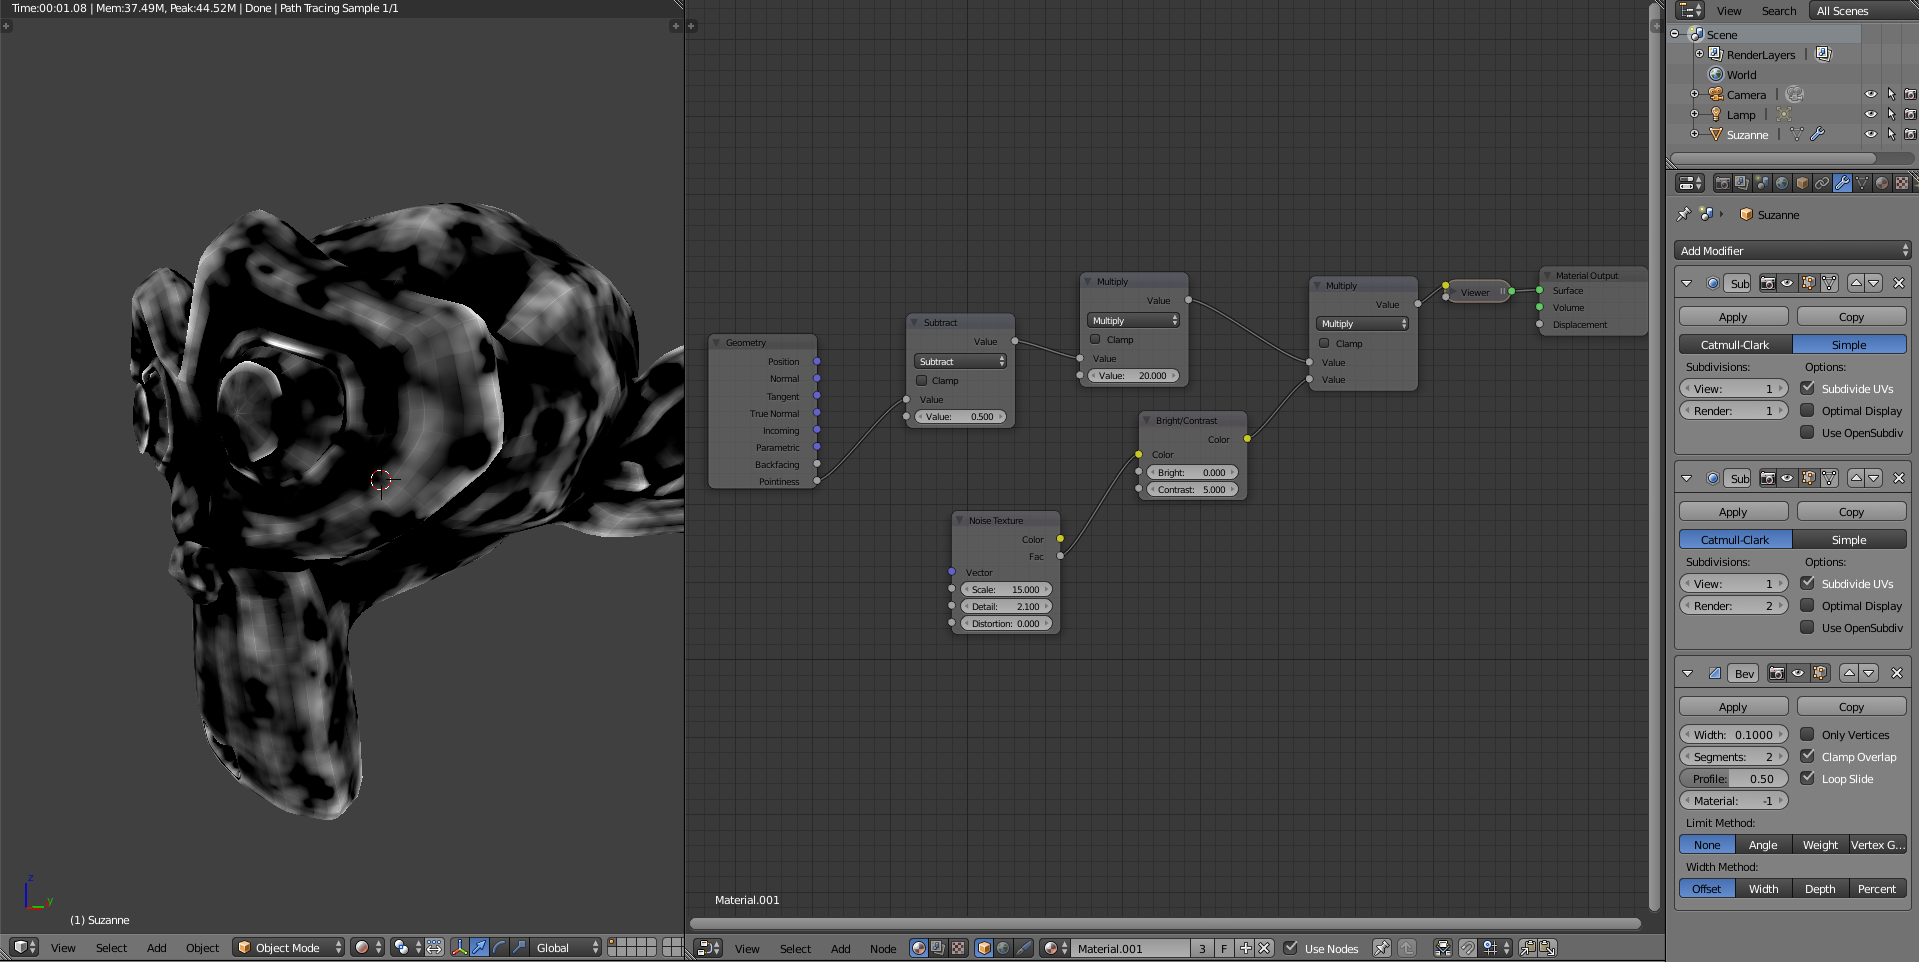Open the node editor Node menu
The image size is (1919, 962).
pos(883,949)
